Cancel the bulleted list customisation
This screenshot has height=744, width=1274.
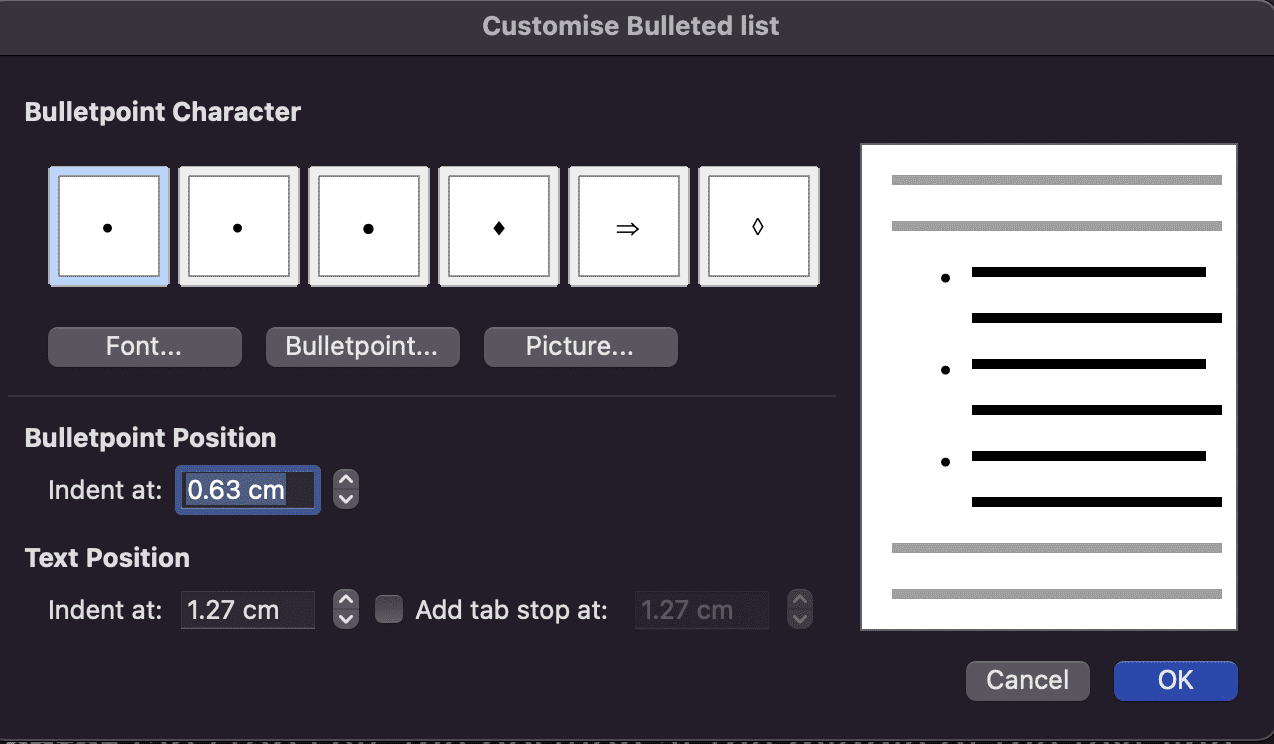point(1027,680)
